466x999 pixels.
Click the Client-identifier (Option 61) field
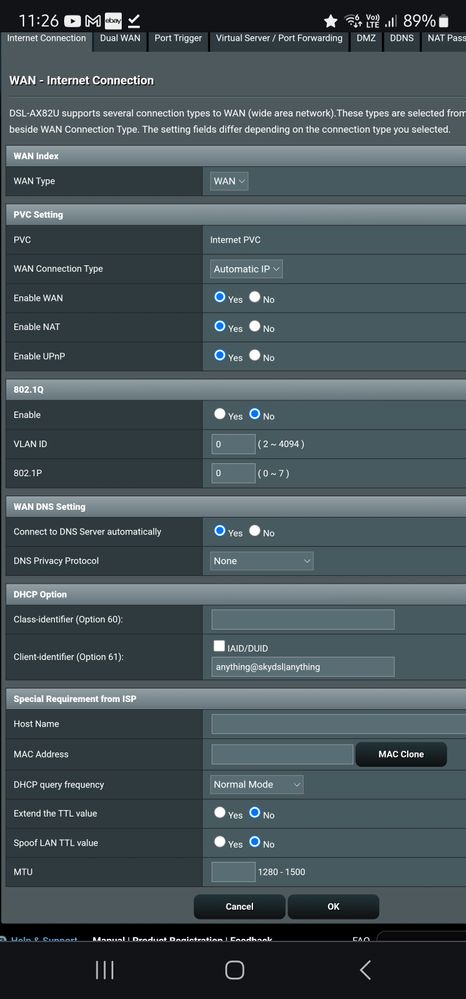303,667
